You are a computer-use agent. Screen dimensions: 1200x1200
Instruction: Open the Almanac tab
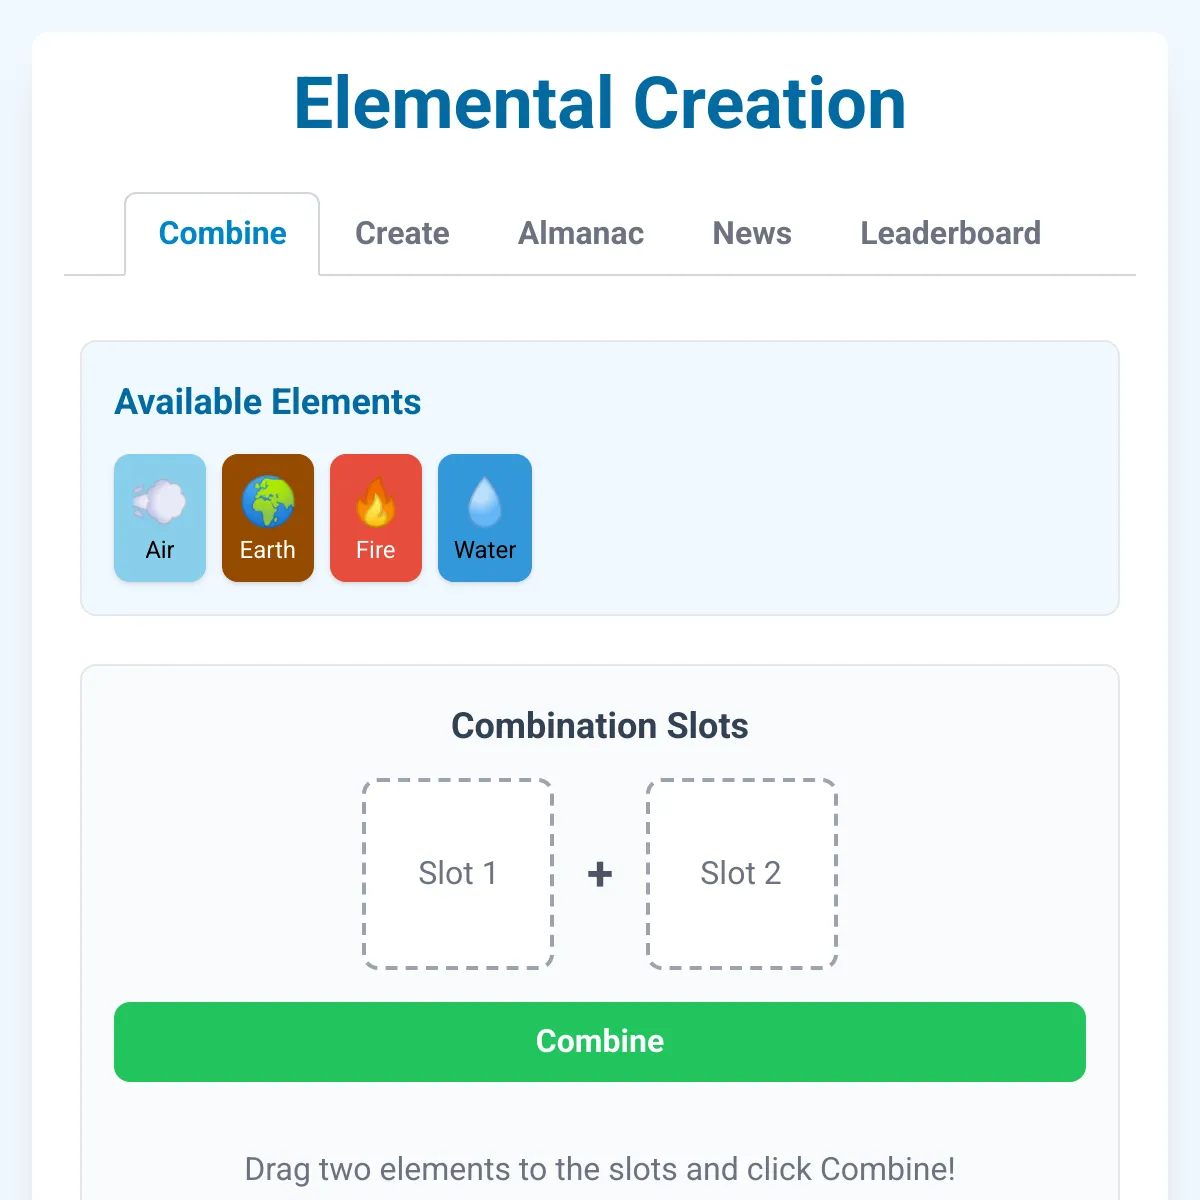(x=580, y=233)
